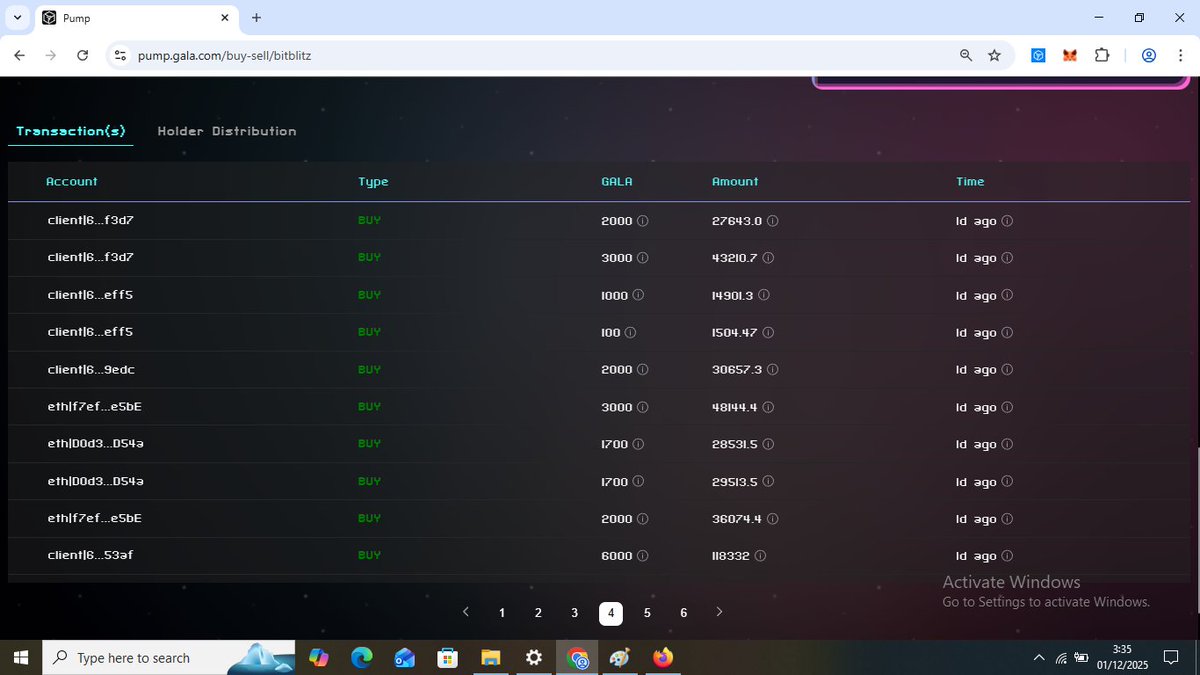Go to transactions page 1
Image resolution: width=1200 pixels, height=675 pixels.
(x=502, y=613)
